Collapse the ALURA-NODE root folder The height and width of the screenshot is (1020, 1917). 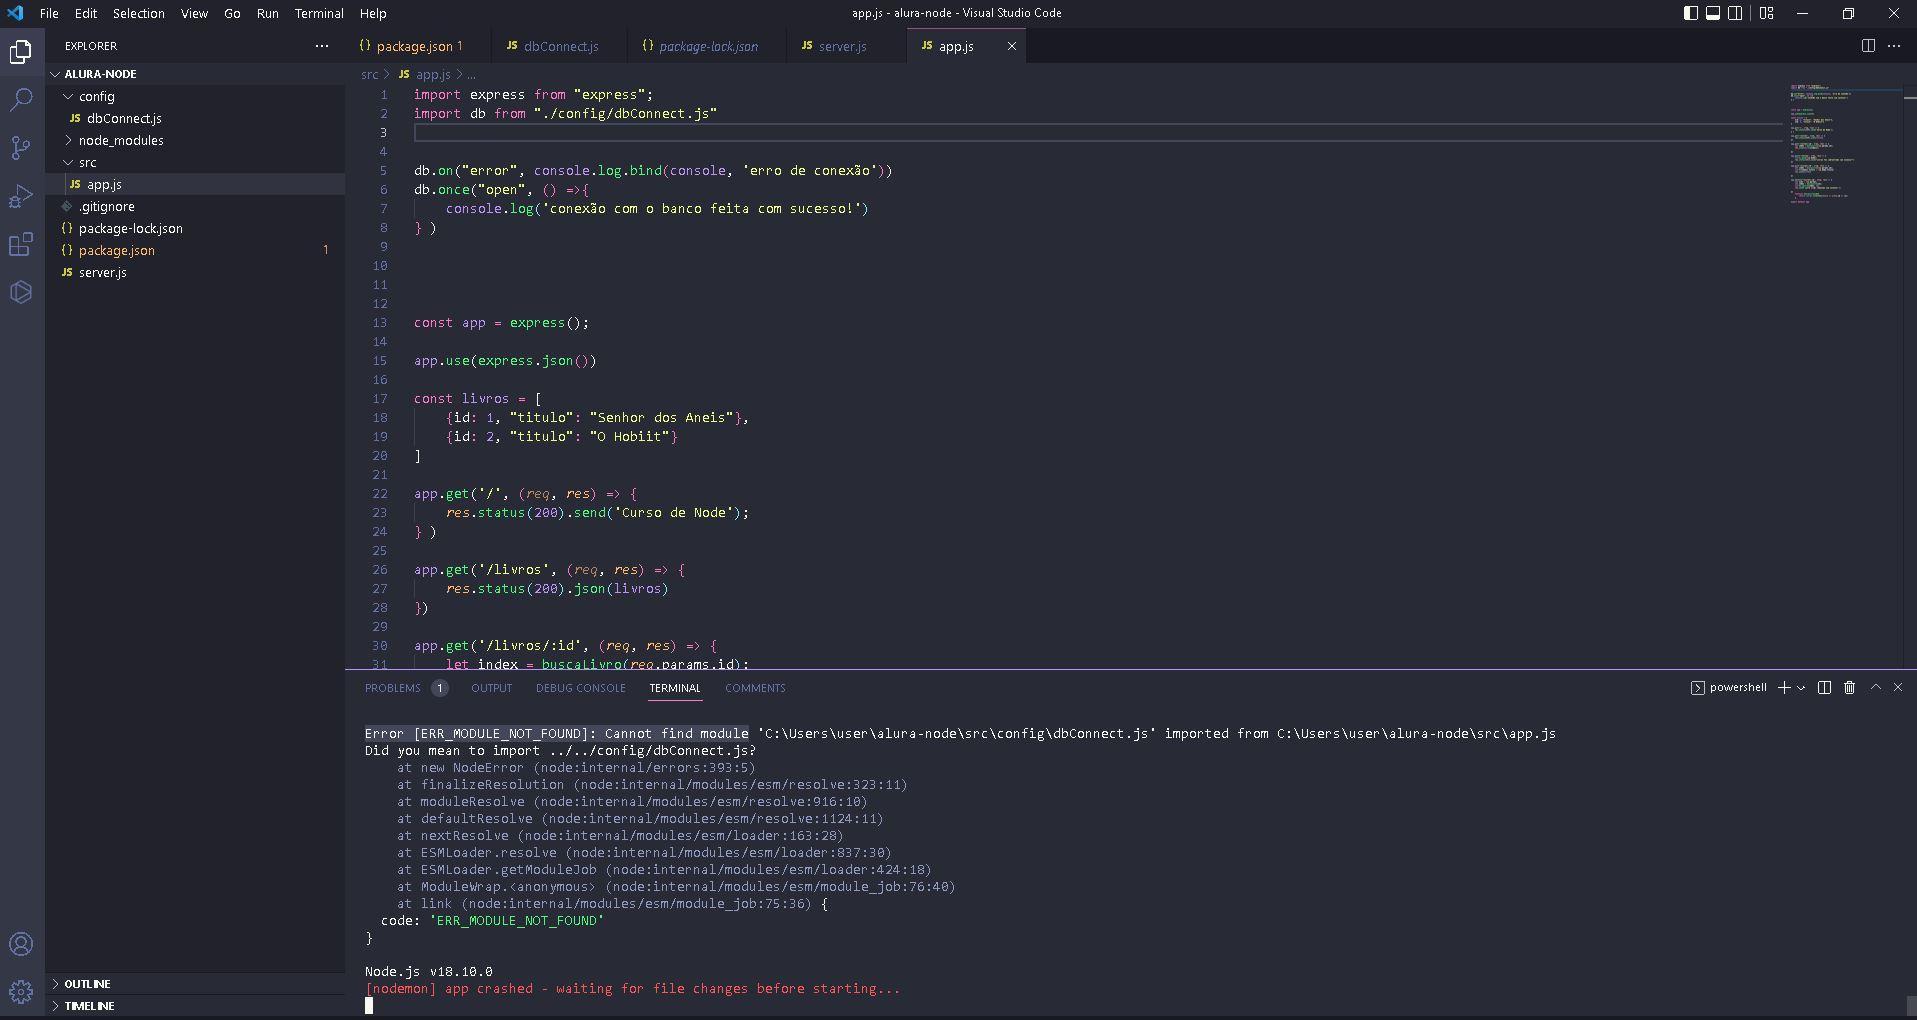click(x=195, y=74)
